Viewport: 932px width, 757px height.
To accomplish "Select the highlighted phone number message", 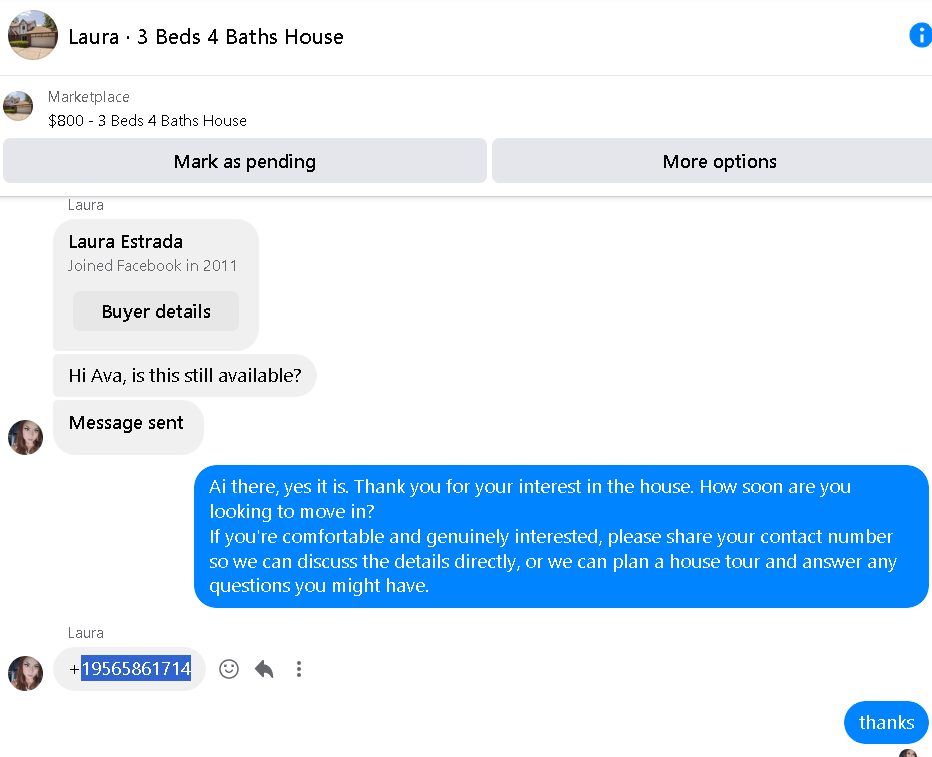I will 130,669.
